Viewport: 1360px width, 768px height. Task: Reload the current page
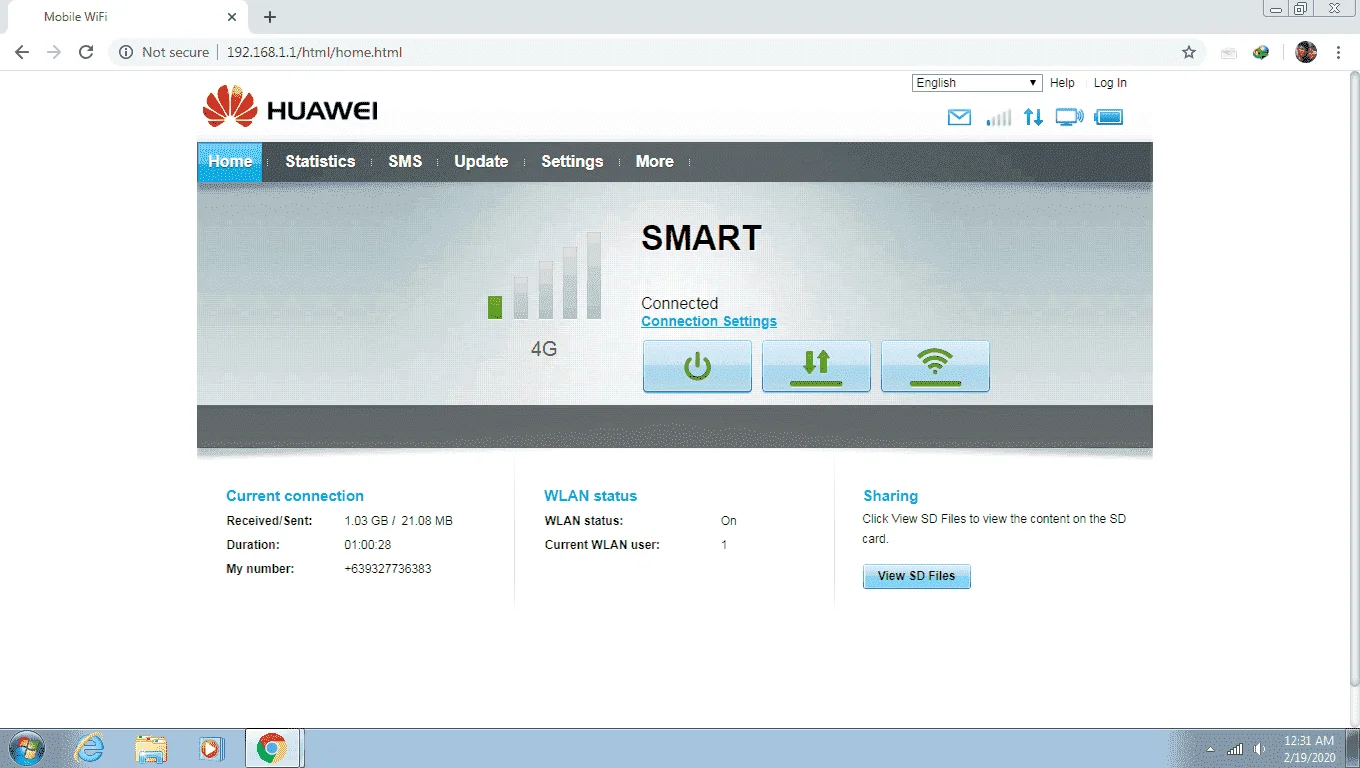click(x=86, y=52)
